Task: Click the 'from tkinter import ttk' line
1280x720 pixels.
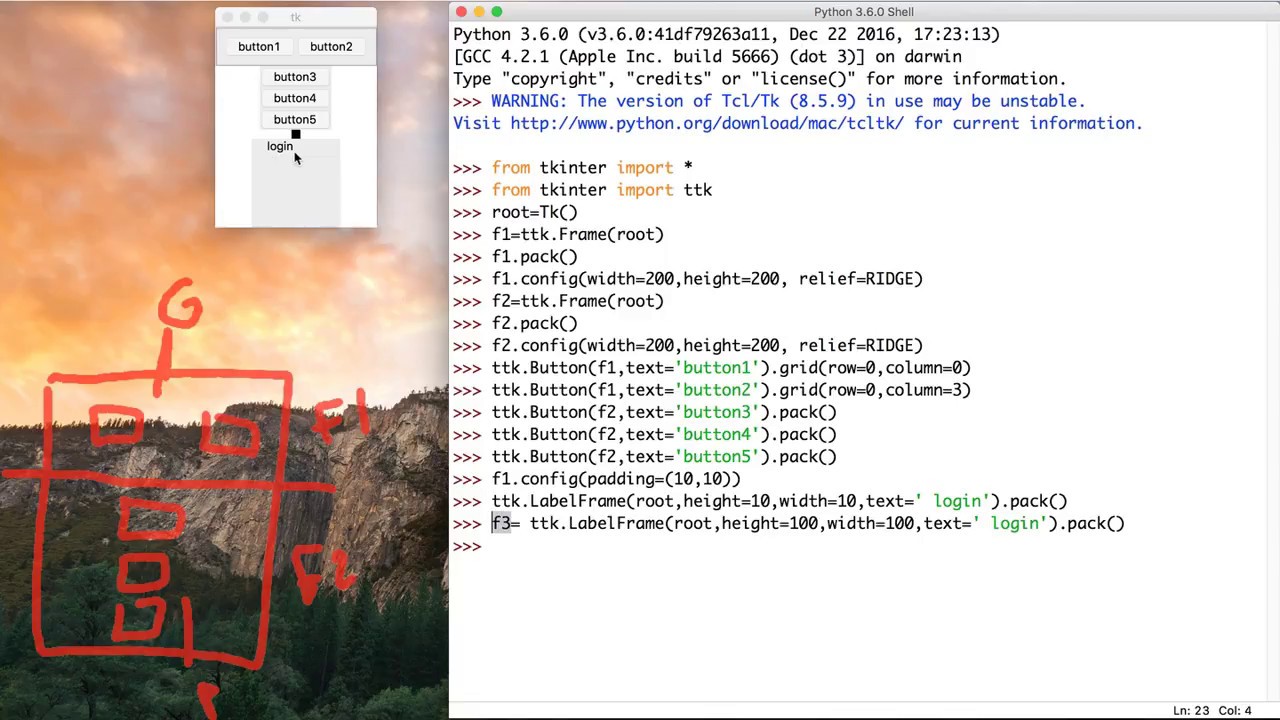Action: [x=601, y=190]
